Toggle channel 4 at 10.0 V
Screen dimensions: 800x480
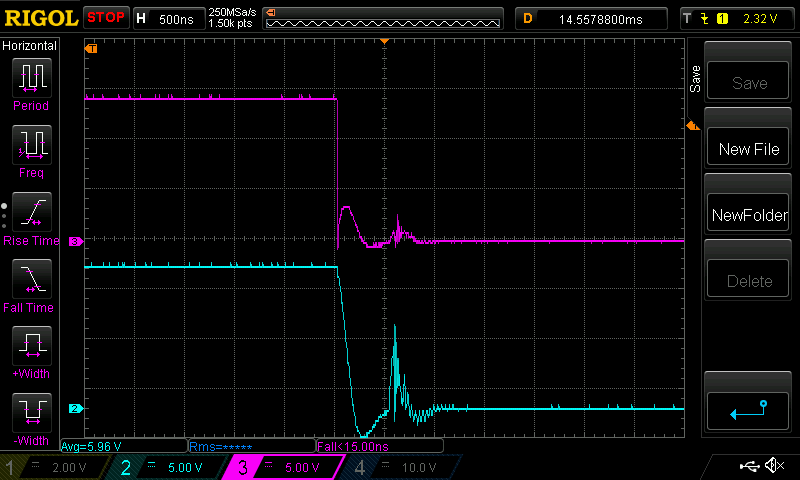pyautogui.click(x=398, y=467)
